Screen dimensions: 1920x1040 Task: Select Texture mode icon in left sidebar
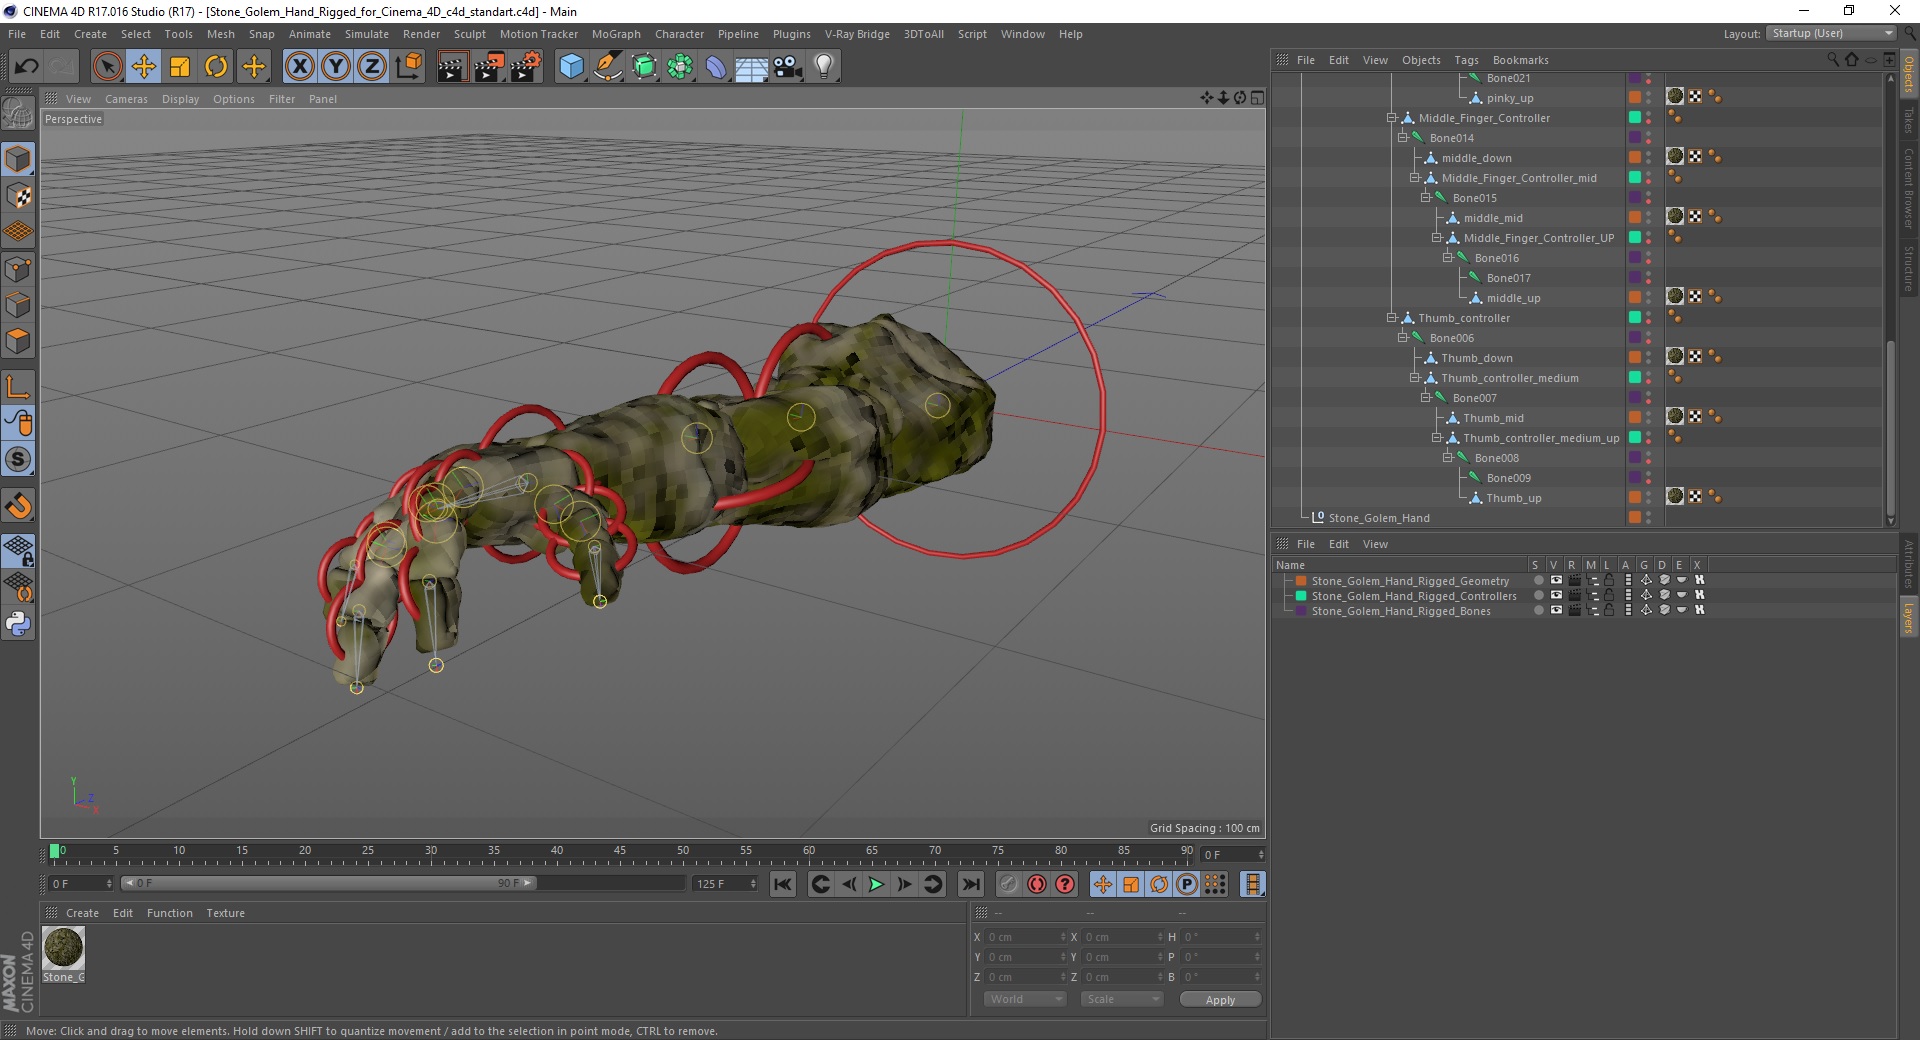(18, 196)
